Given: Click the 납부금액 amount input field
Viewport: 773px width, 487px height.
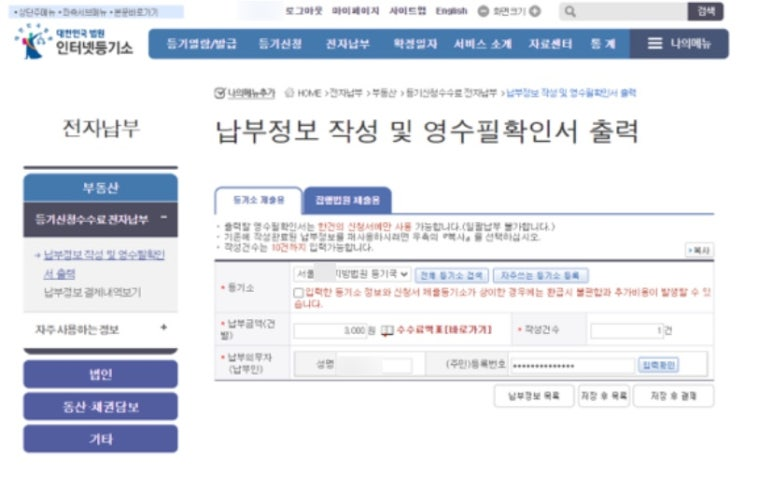Looking at the screenshot, I should (x=330, y=330).
